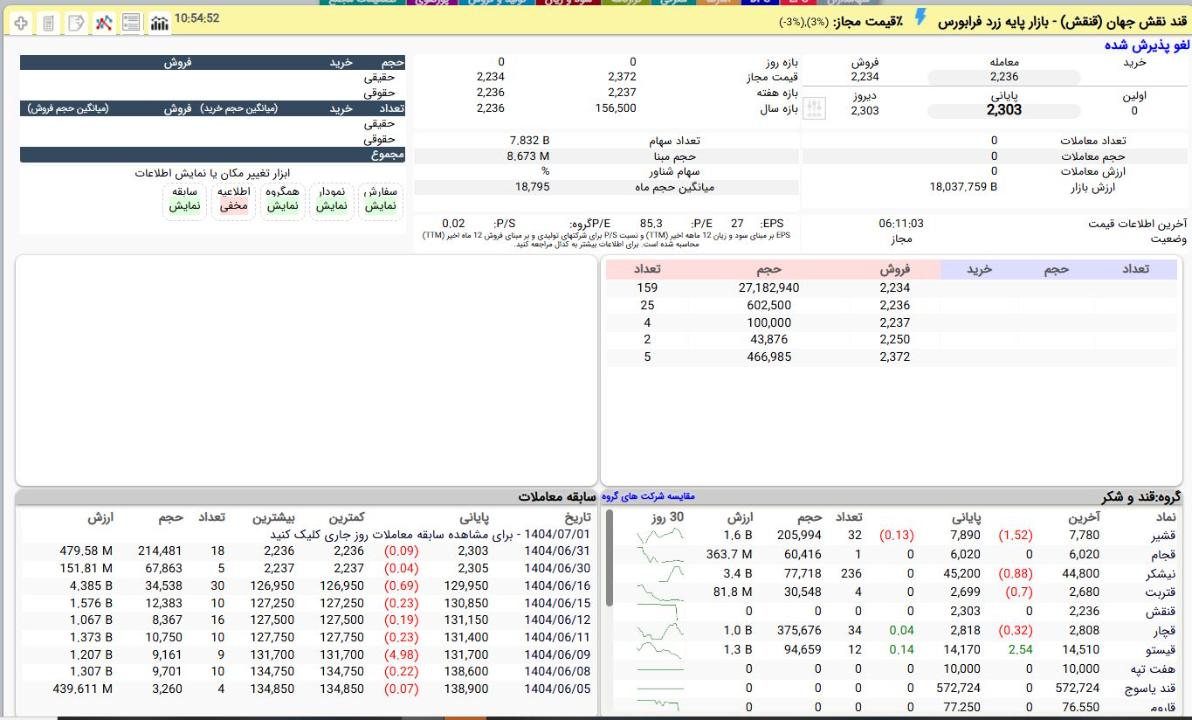Click the 2,234 sell price in order book
1192x720 pixels.
[894, 288]
